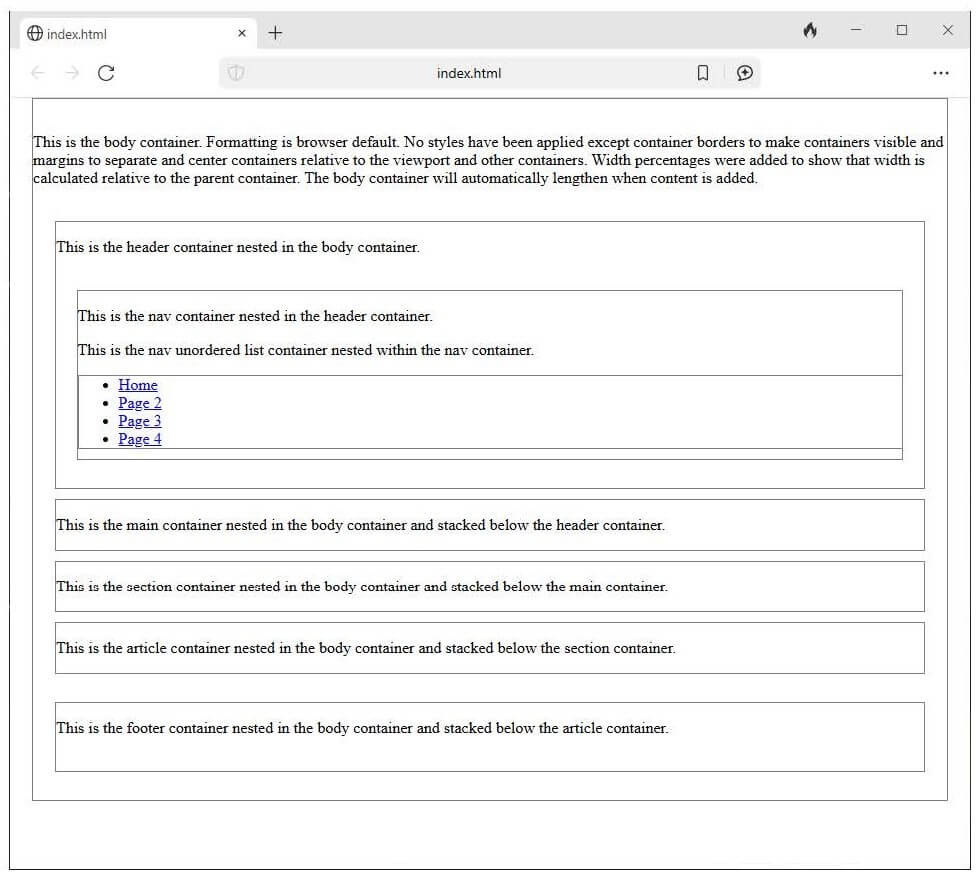980x879 pixels.
Task: Open the shield site security icon
Action: click(x=236, y=73)
